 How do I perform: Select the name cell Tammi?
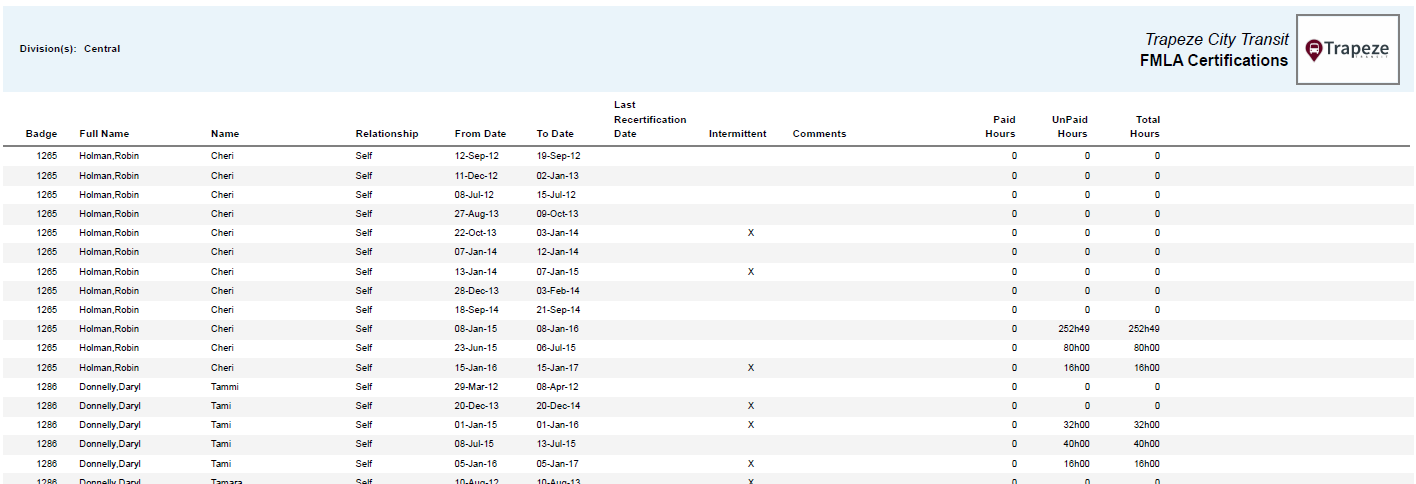click(x=225, y=387)
